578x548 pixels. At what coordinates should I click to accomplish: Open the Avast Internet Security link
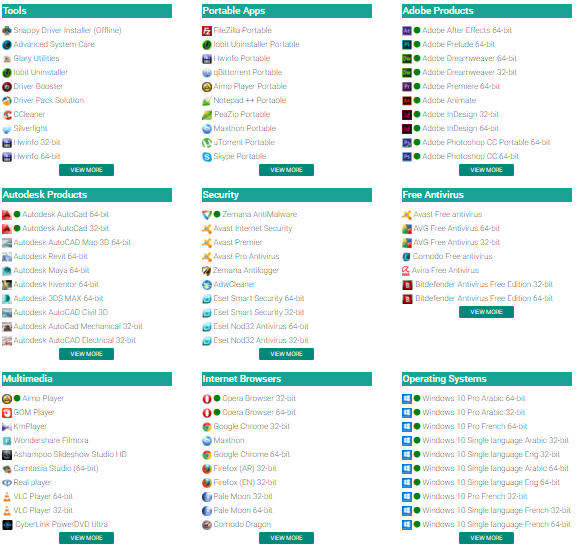tap(253, 228)
